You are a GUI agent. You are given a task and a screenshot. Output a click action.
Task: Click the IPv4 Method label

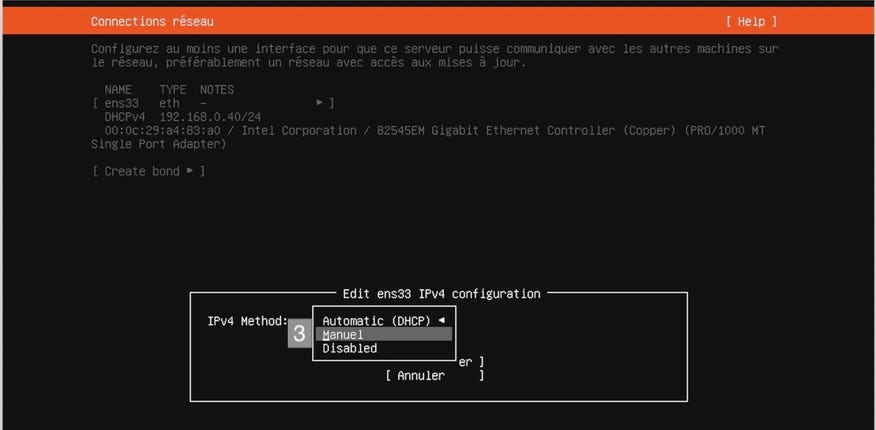click(x=247, y=320)
